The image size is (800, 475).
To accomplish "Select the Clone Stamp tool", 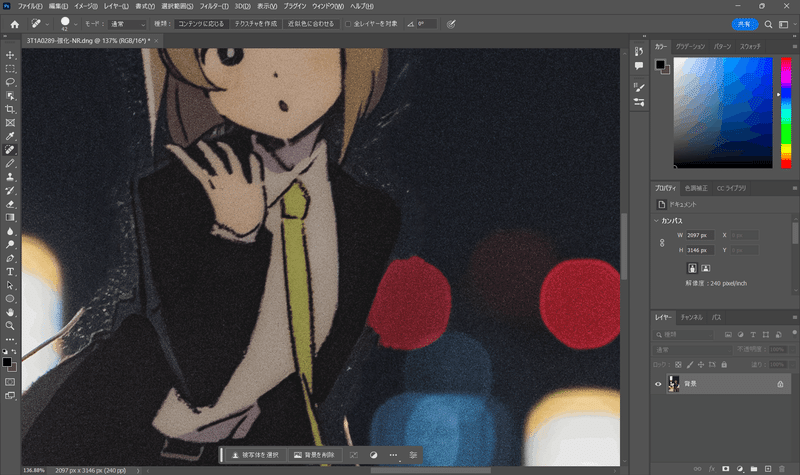I will [10, 177].
